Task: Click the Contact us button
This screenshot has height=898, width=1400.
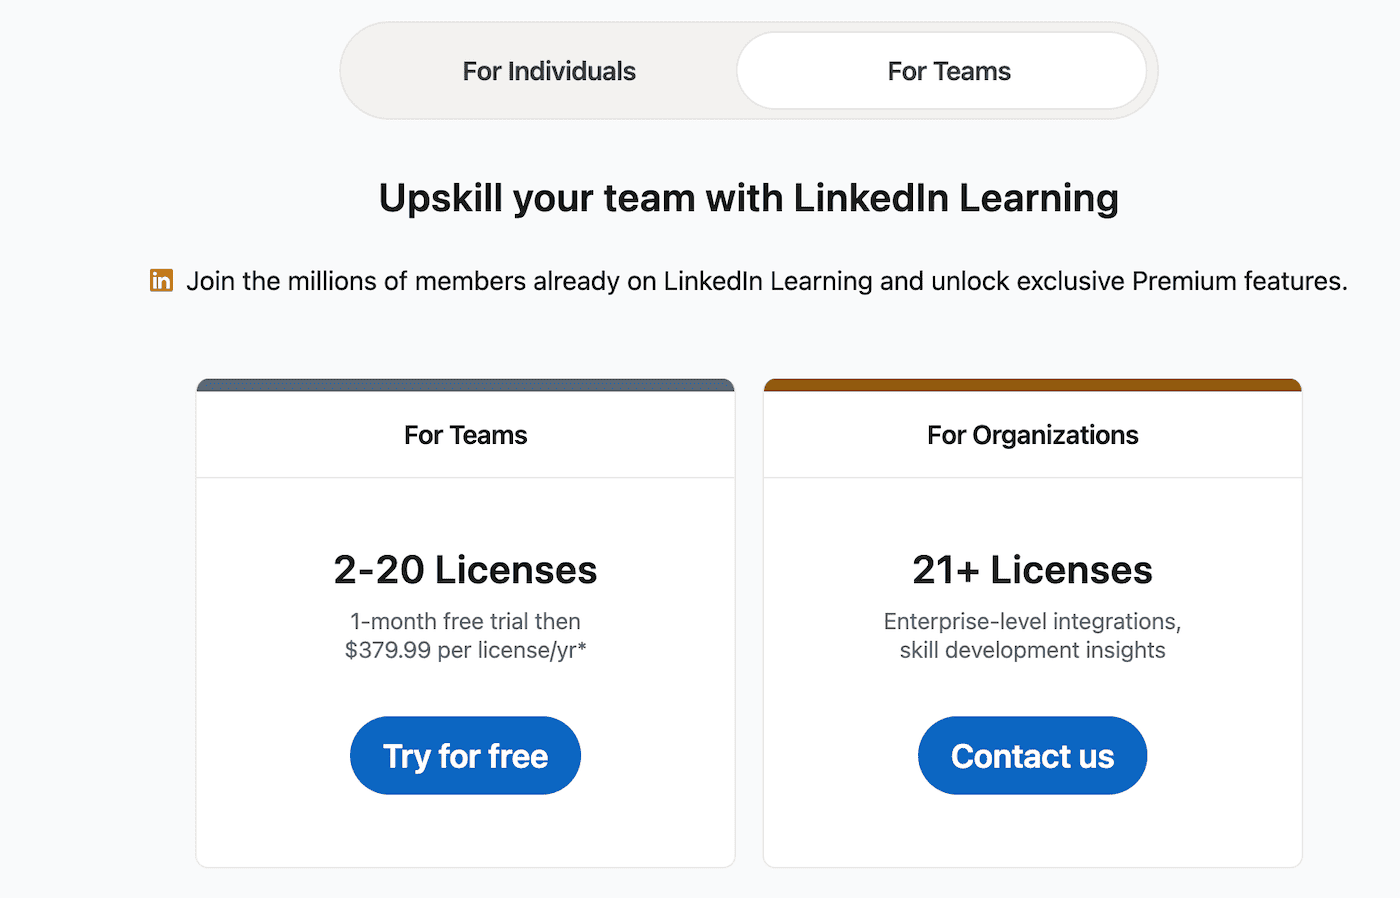Action: [x=1032, y=755]
